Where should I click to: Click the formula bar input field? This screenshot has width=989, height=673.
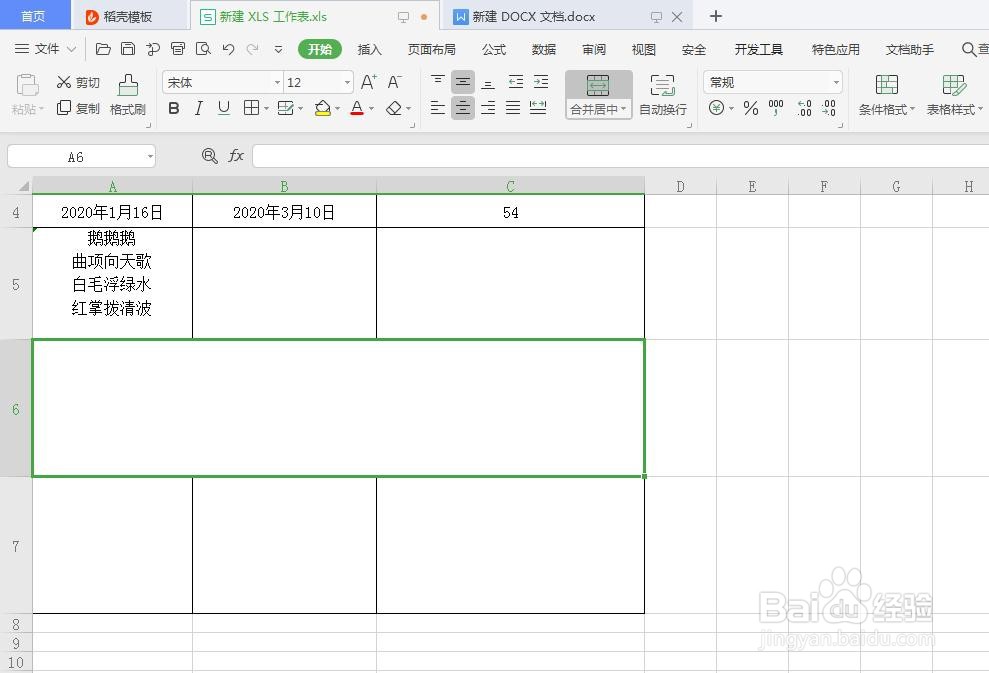(x=621, y=156)
